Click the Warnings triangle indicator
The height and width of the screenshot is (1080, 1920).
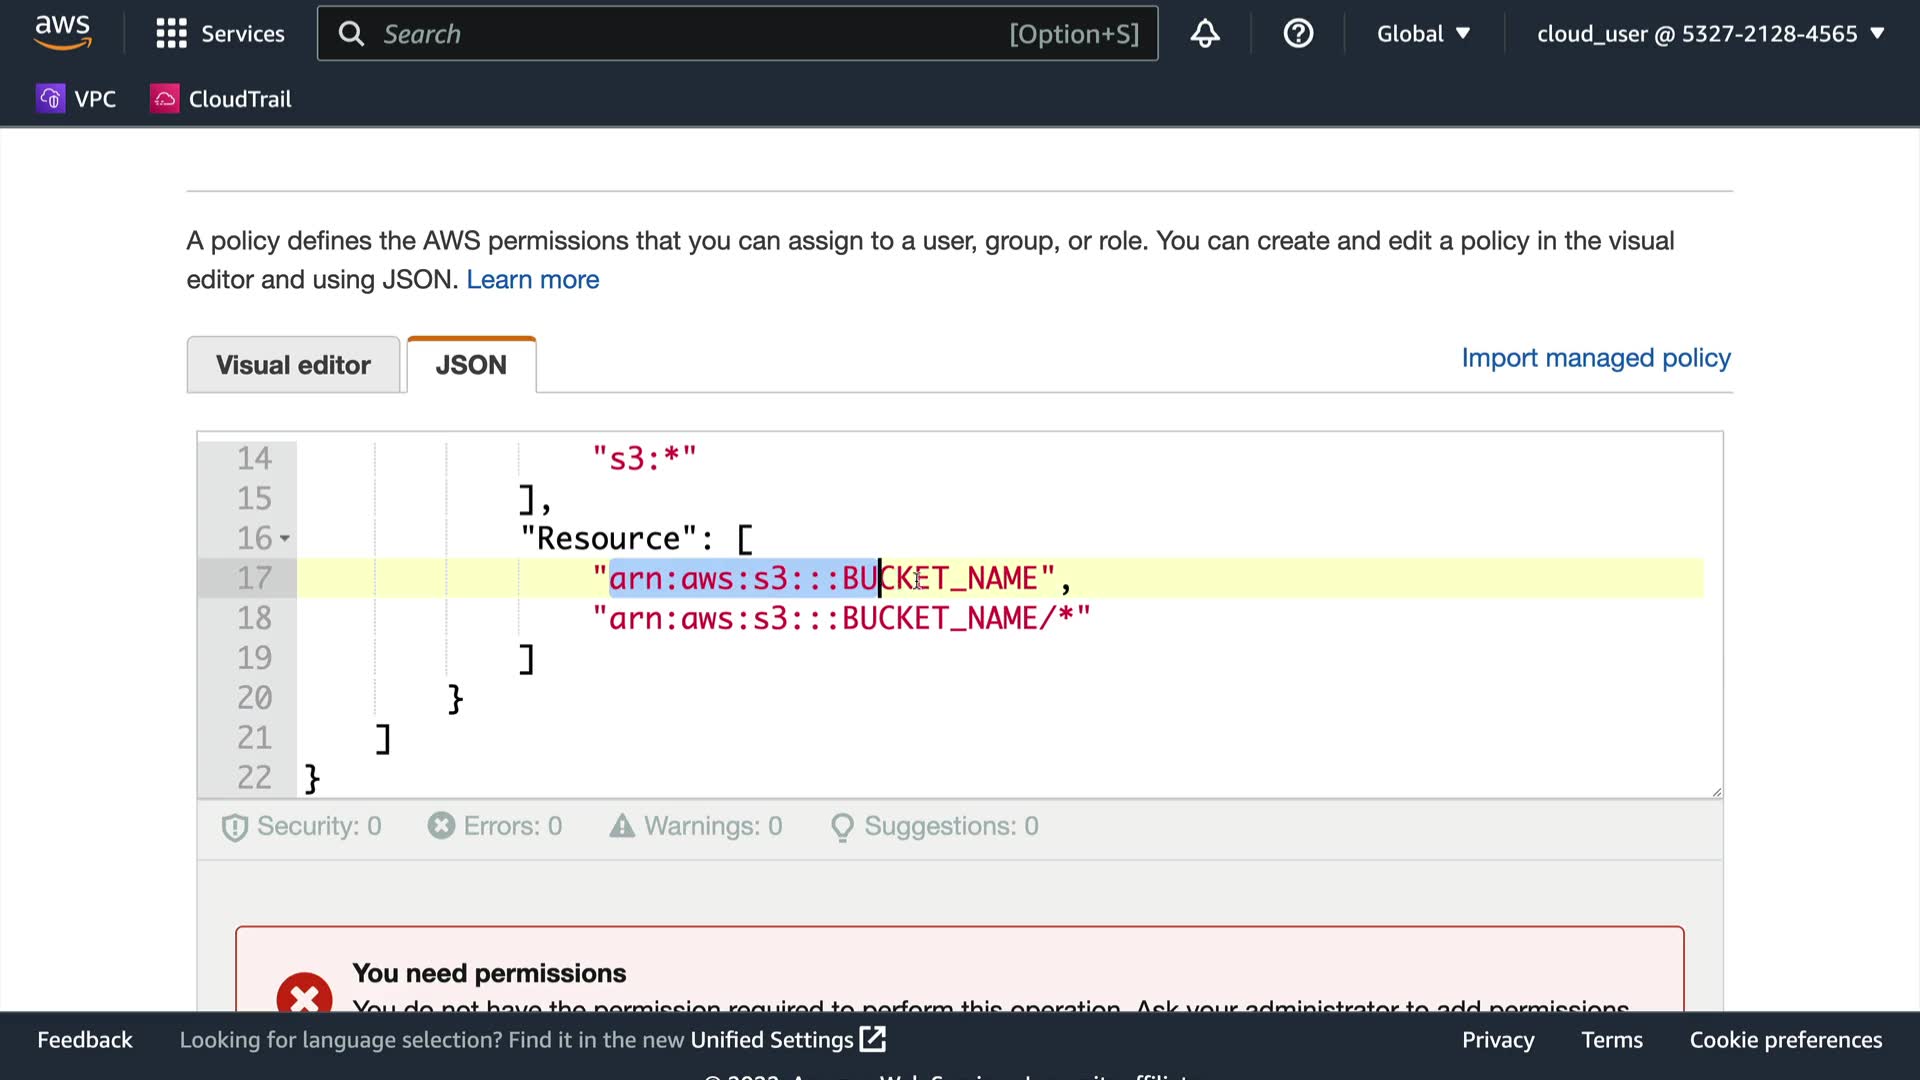click(622, 826)
